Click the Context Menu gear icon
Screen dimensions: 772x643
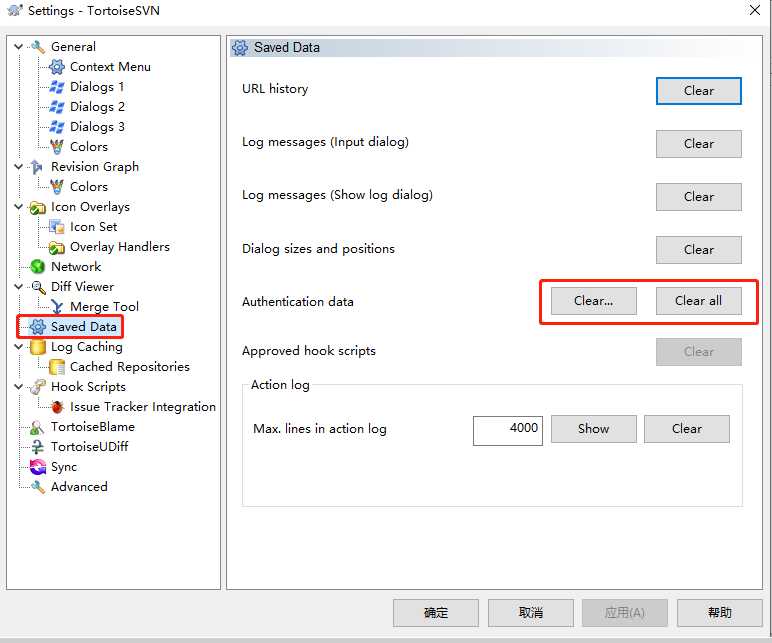point(57,66)
